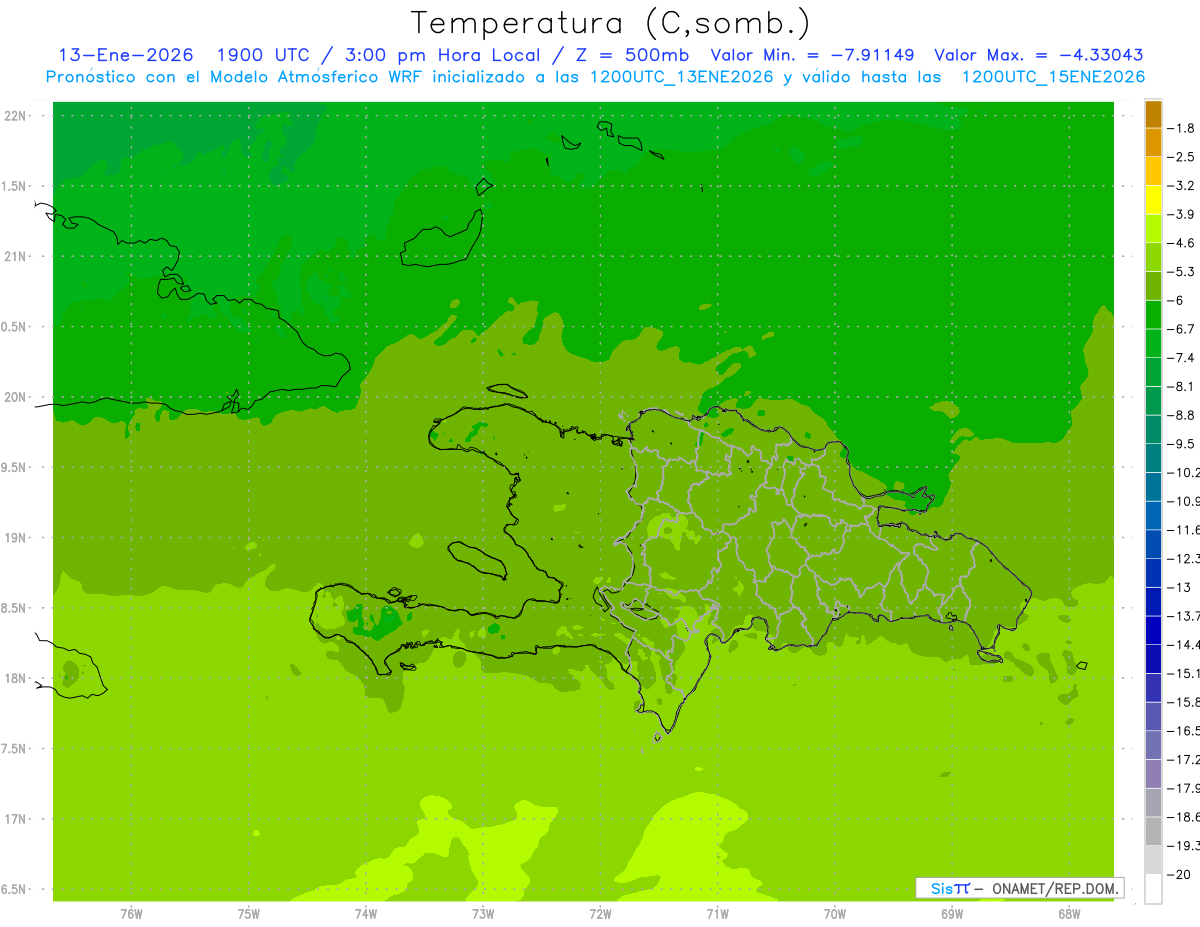Click the '21N' latitude label

(x=16, y=256)
